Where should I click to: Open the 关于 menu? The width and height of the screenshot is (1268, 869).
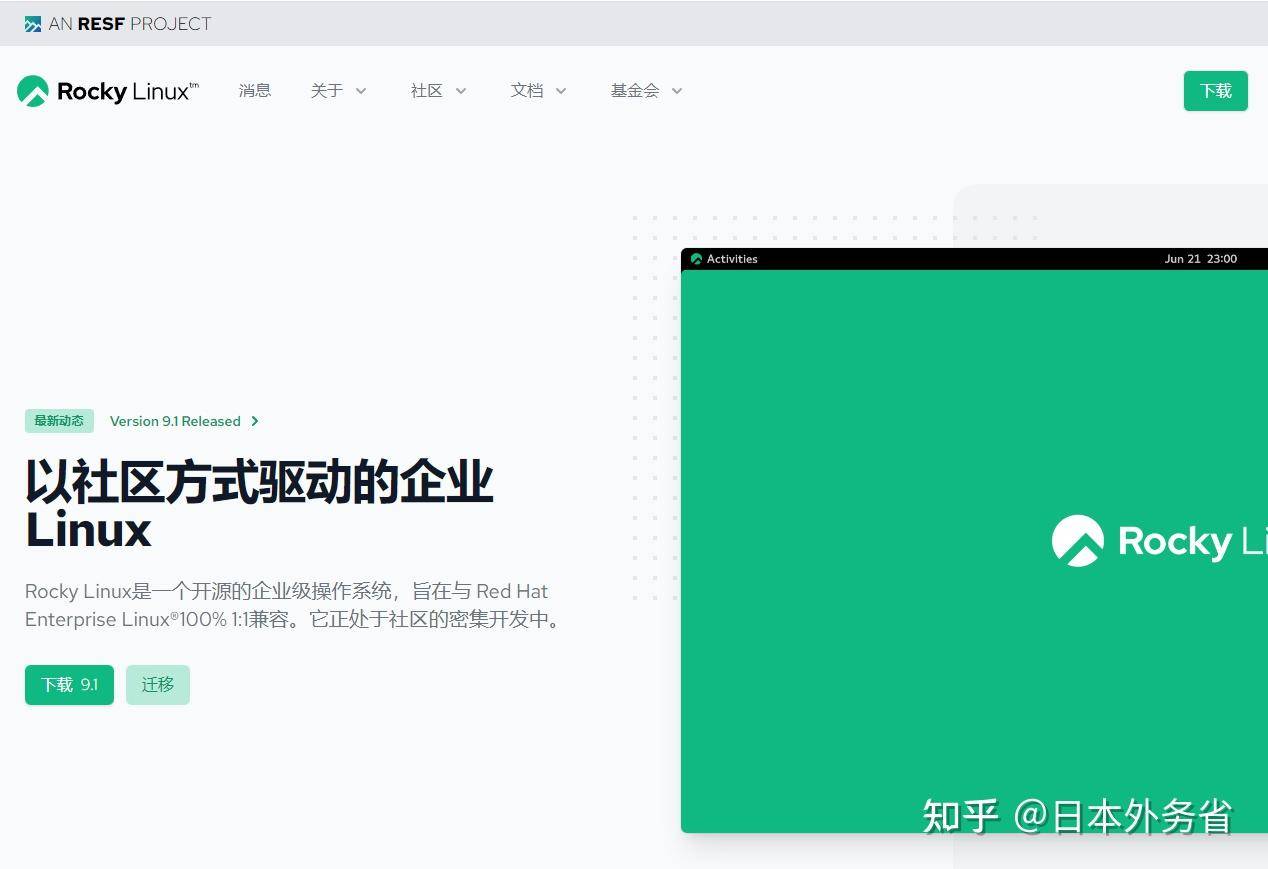pyautogui.click(x=327, y=91)
